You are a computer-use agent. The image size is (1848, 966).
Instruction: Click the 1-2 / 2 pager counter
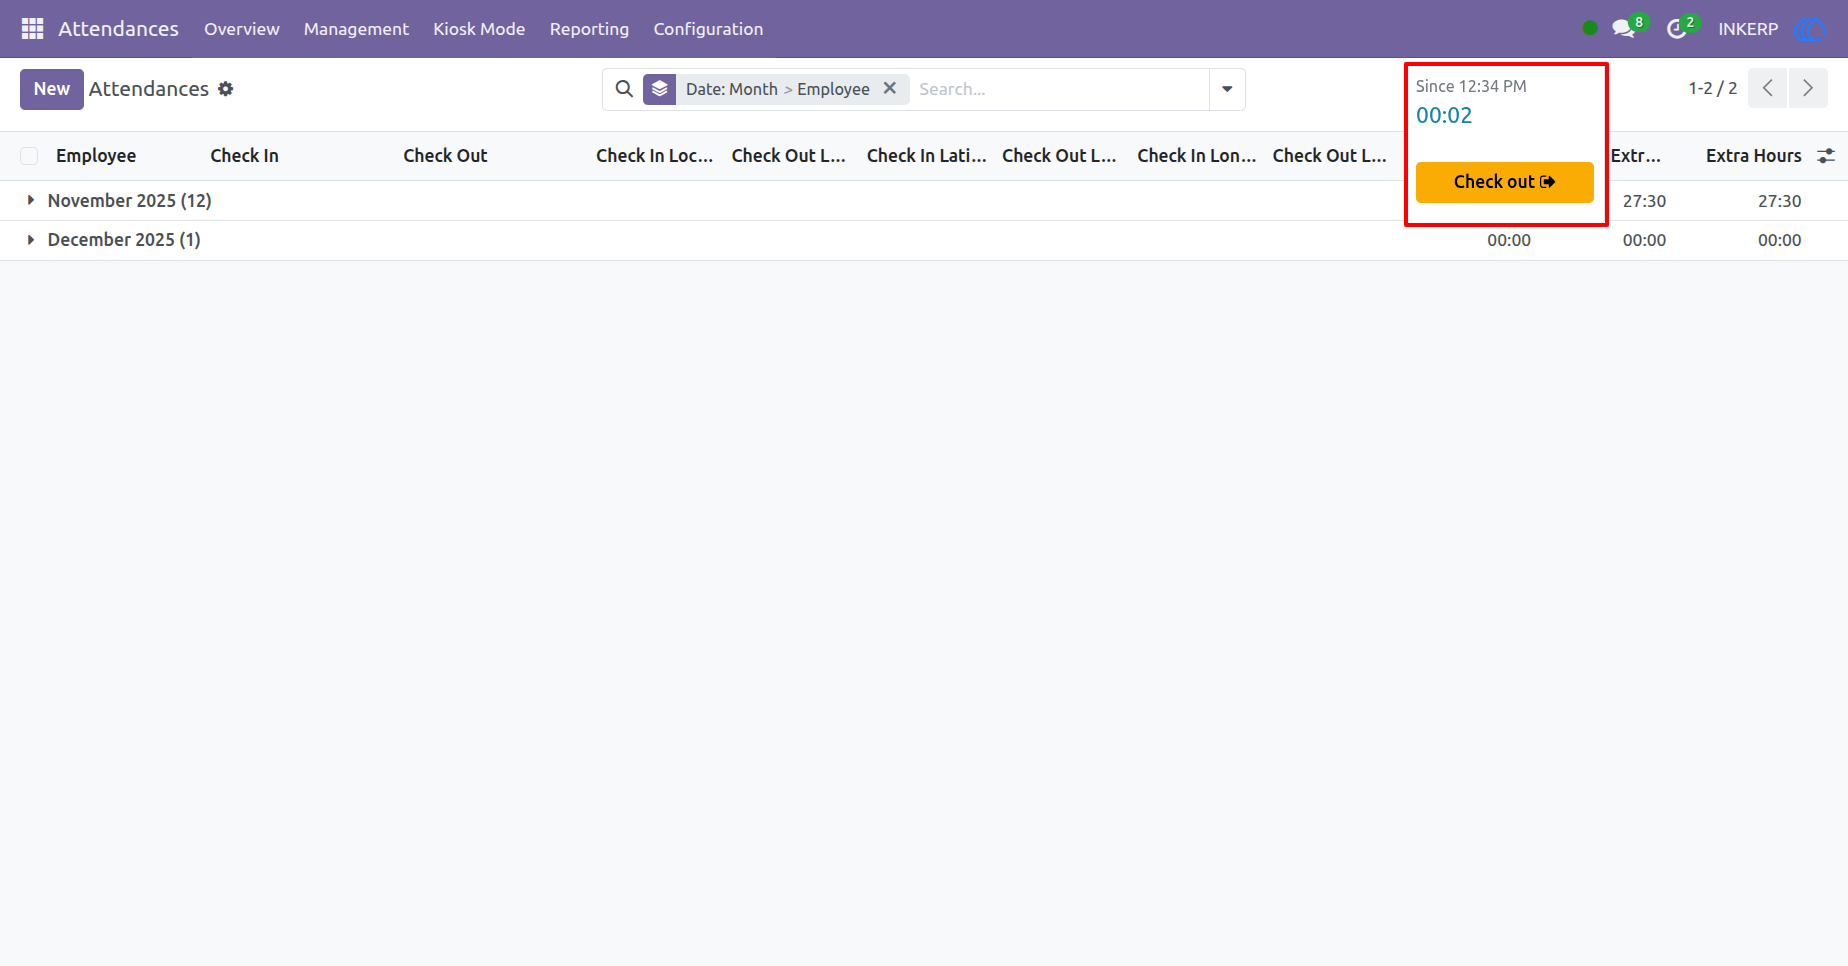click(x=1712, y=88)
